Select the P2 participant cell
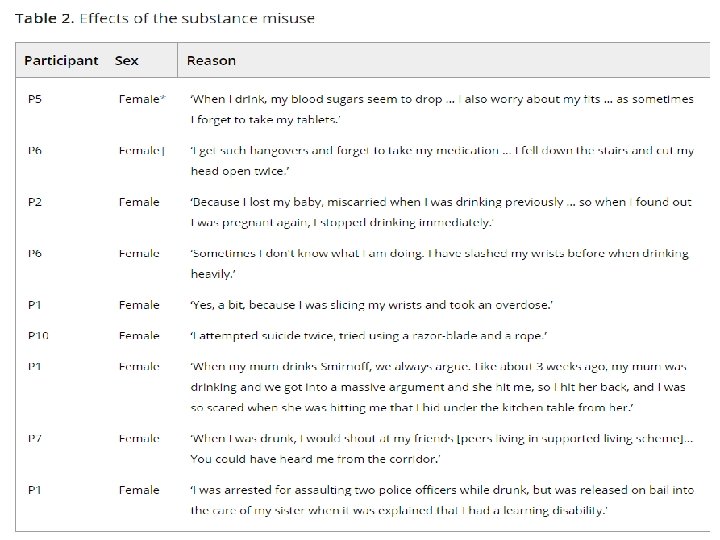This screenshot has width=720, height=540. (x=34, y=202)
